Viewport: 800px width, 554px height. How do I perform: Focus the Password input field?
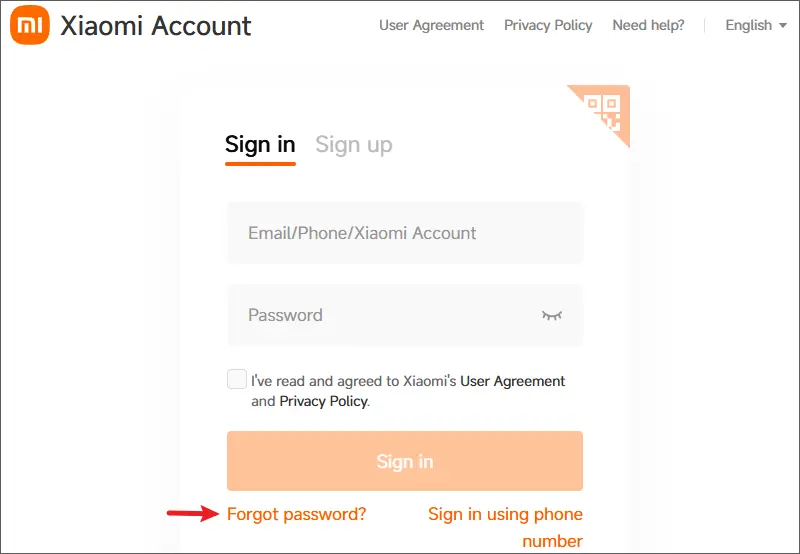point(385,315)
